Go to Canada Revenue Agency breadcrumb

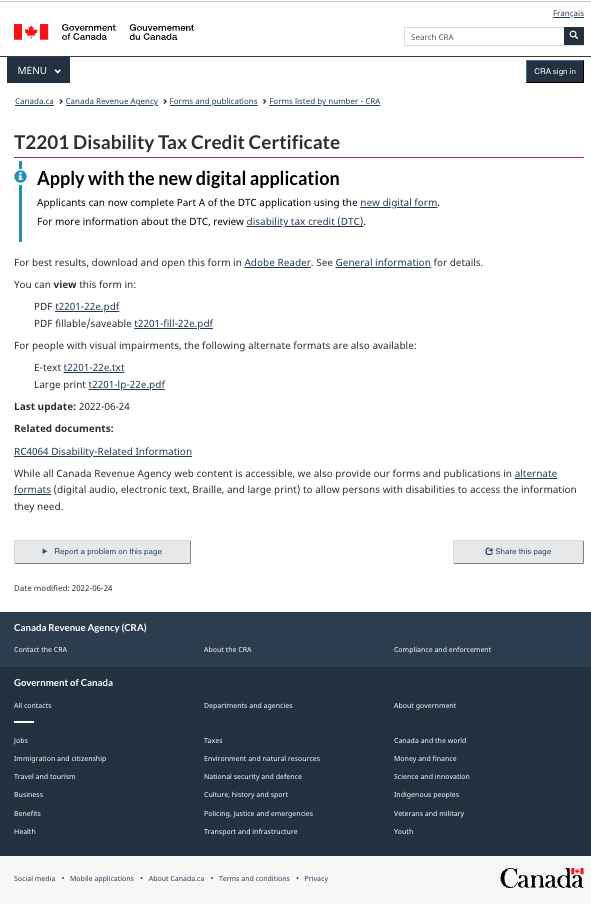(x=111, y=101)
